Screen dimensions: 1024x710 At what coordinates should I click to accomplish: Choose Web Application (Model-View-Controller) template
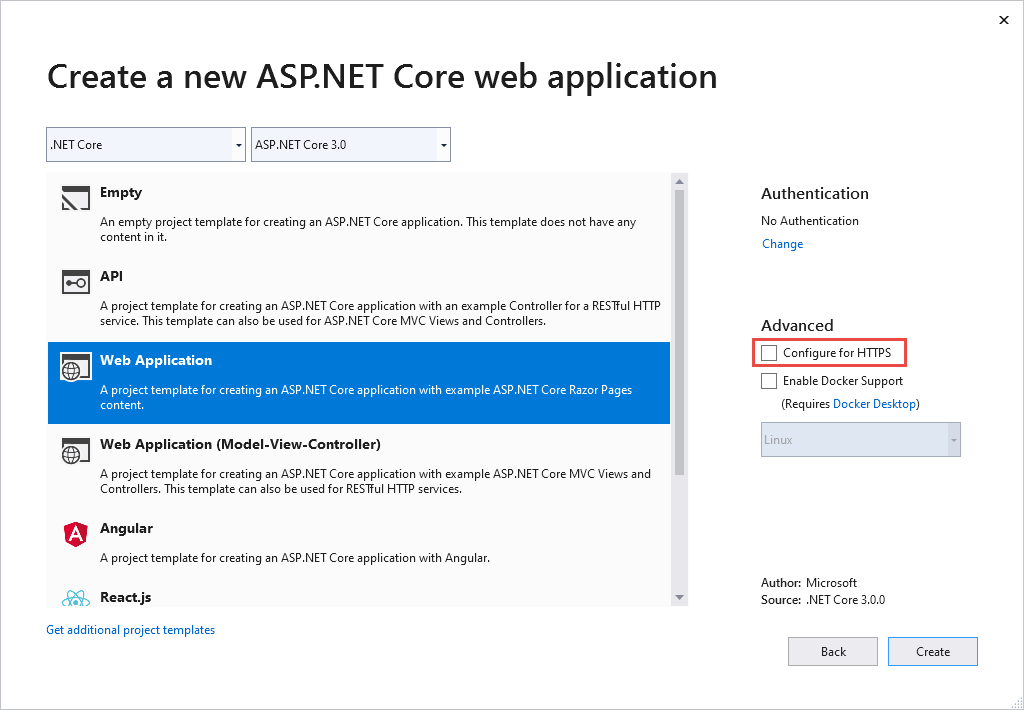point(359,466)
